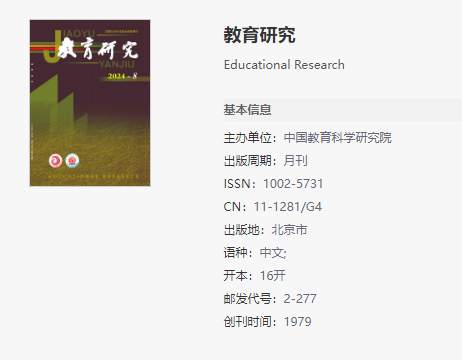Click the language value 中文
462x360 pixels.
272,253
